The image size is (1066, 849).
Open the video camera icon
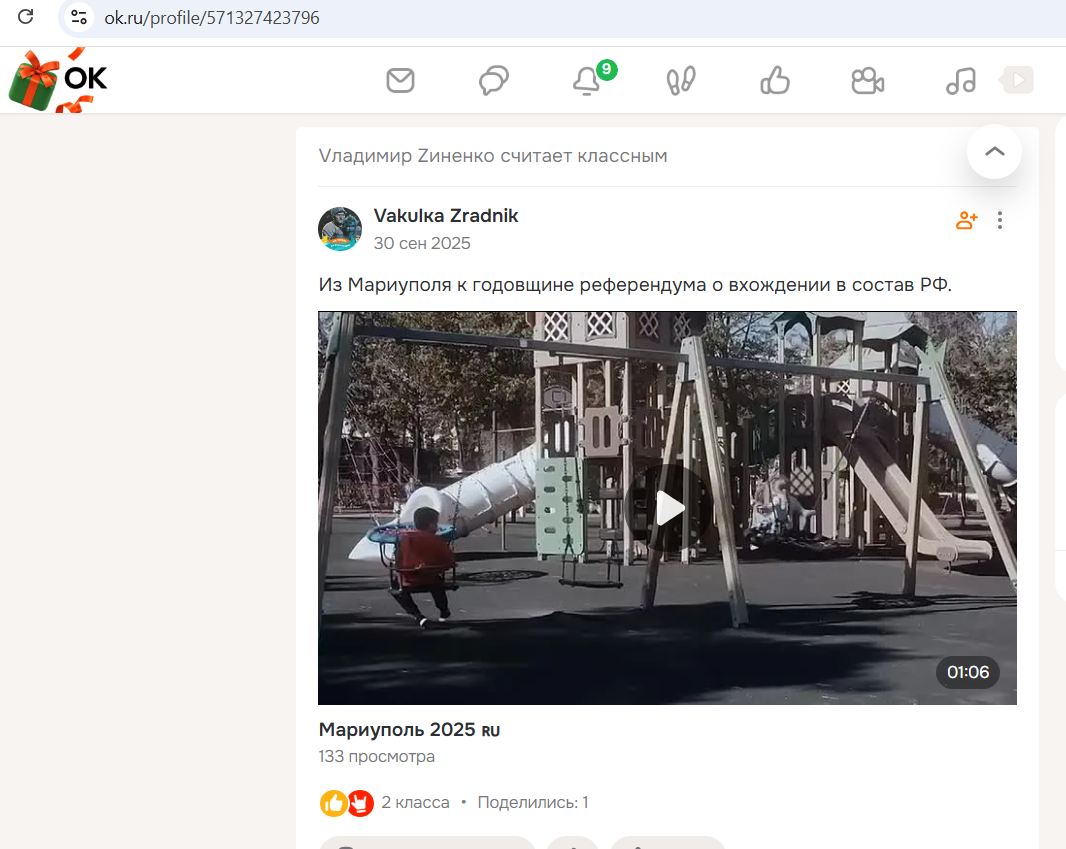coord(867,80)
